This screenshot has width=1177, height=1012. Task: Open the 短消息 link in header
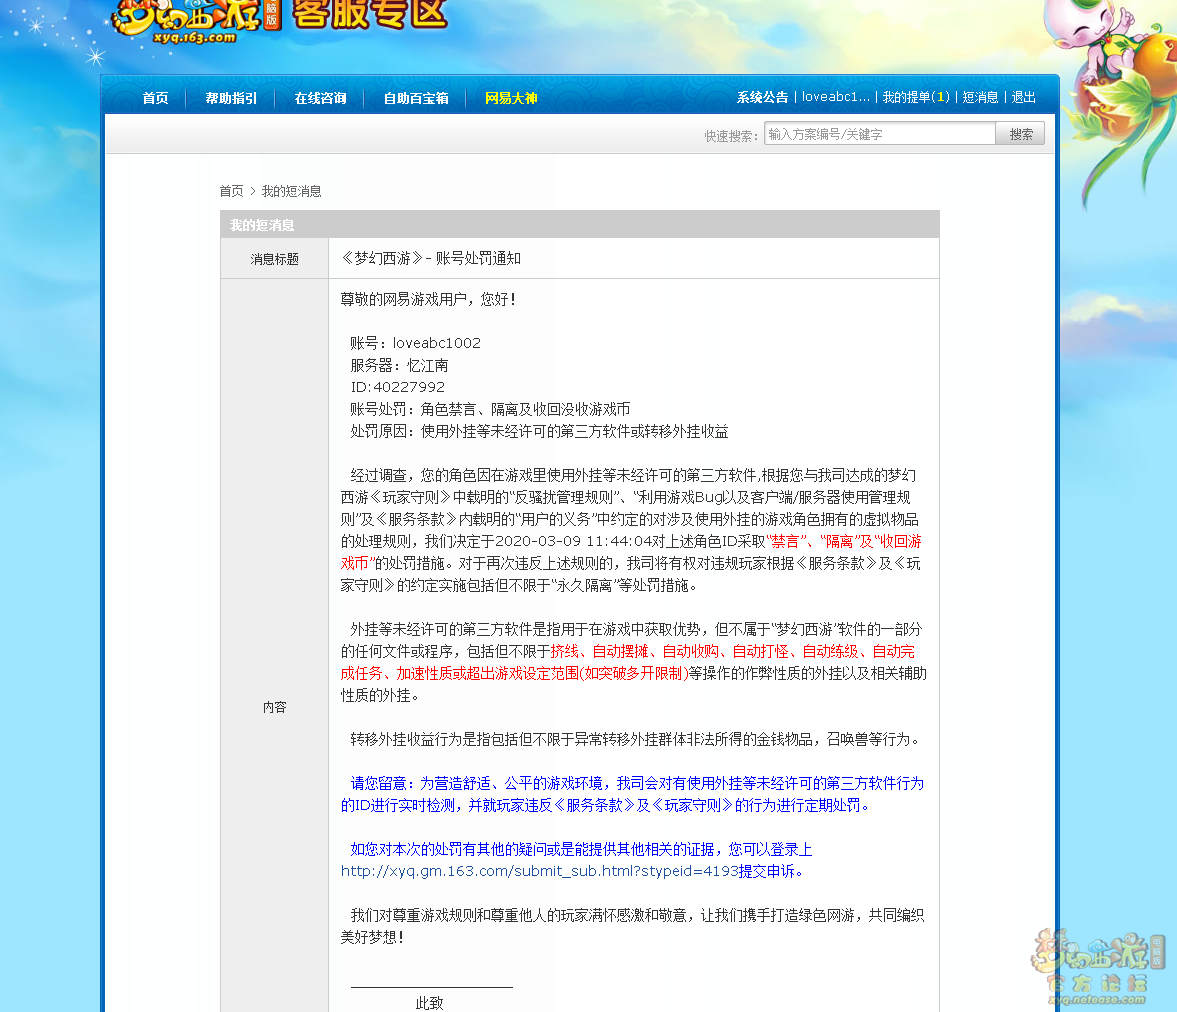[x=980, y=98]
